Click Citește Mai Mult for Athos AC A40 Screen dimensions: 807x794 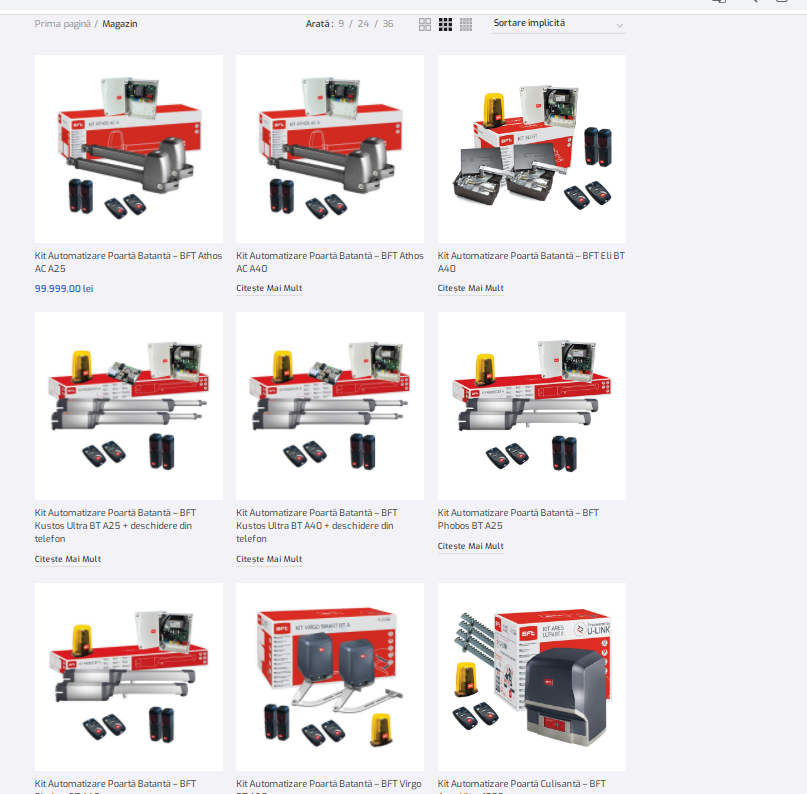tap(269, 288)
